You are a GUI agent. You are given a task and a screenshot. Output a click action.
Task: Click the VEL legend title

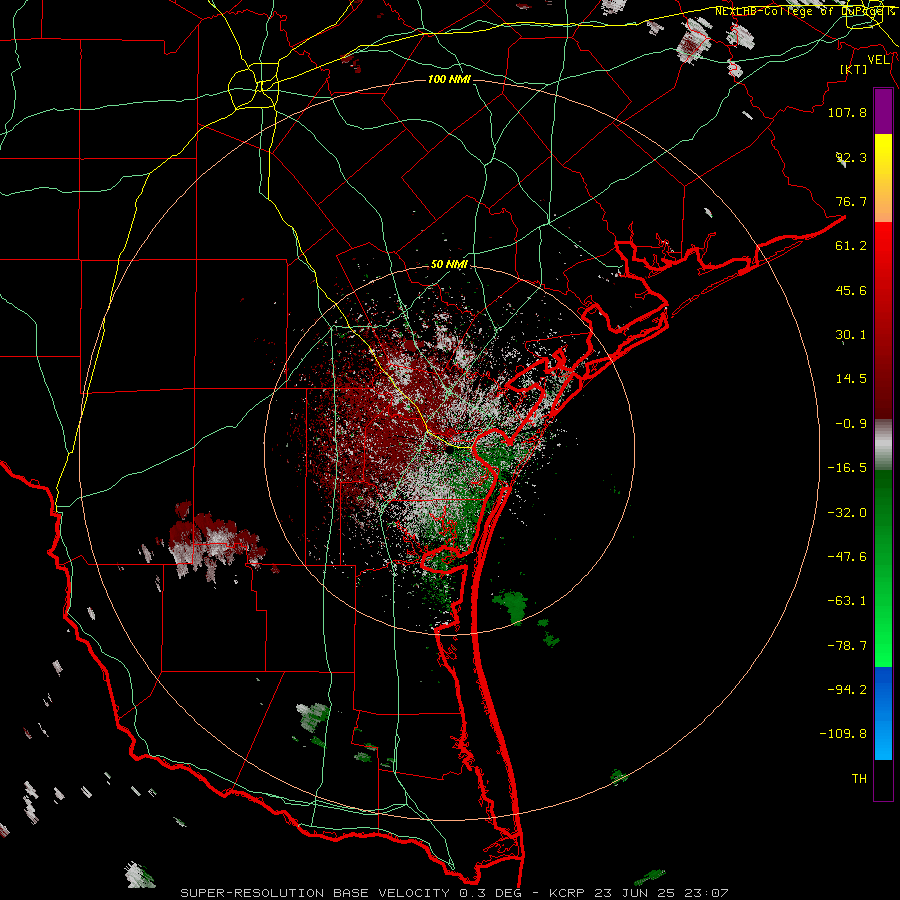pyautogui.click(x=879, y=60)
